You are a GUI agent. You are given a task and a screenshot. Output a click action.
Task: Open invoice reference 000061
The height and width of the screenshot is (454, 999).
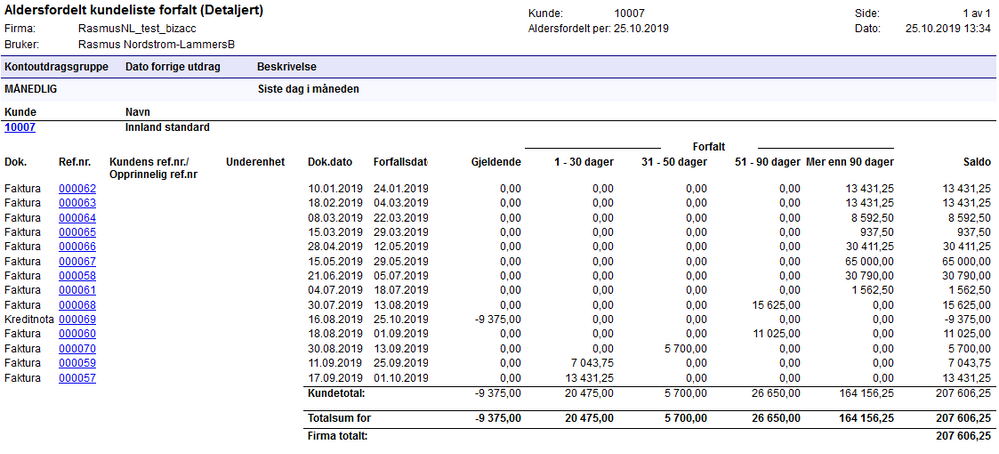pyautogui.click(x=77, y=290)
